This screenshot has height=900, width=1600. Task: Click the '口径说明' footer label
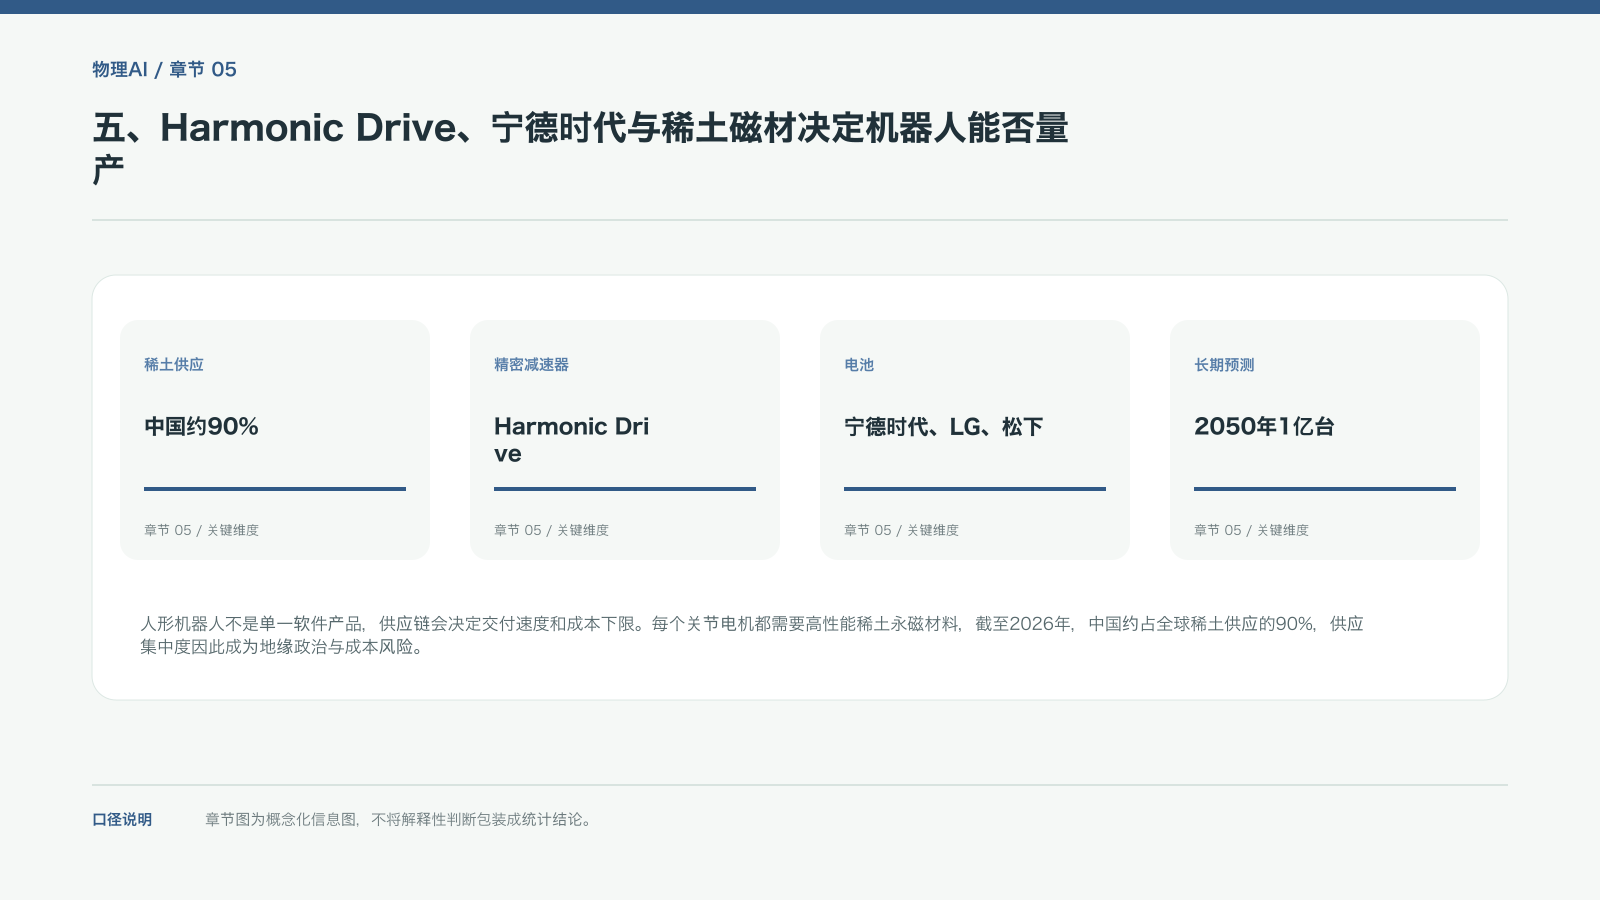(x=122, y=820)
